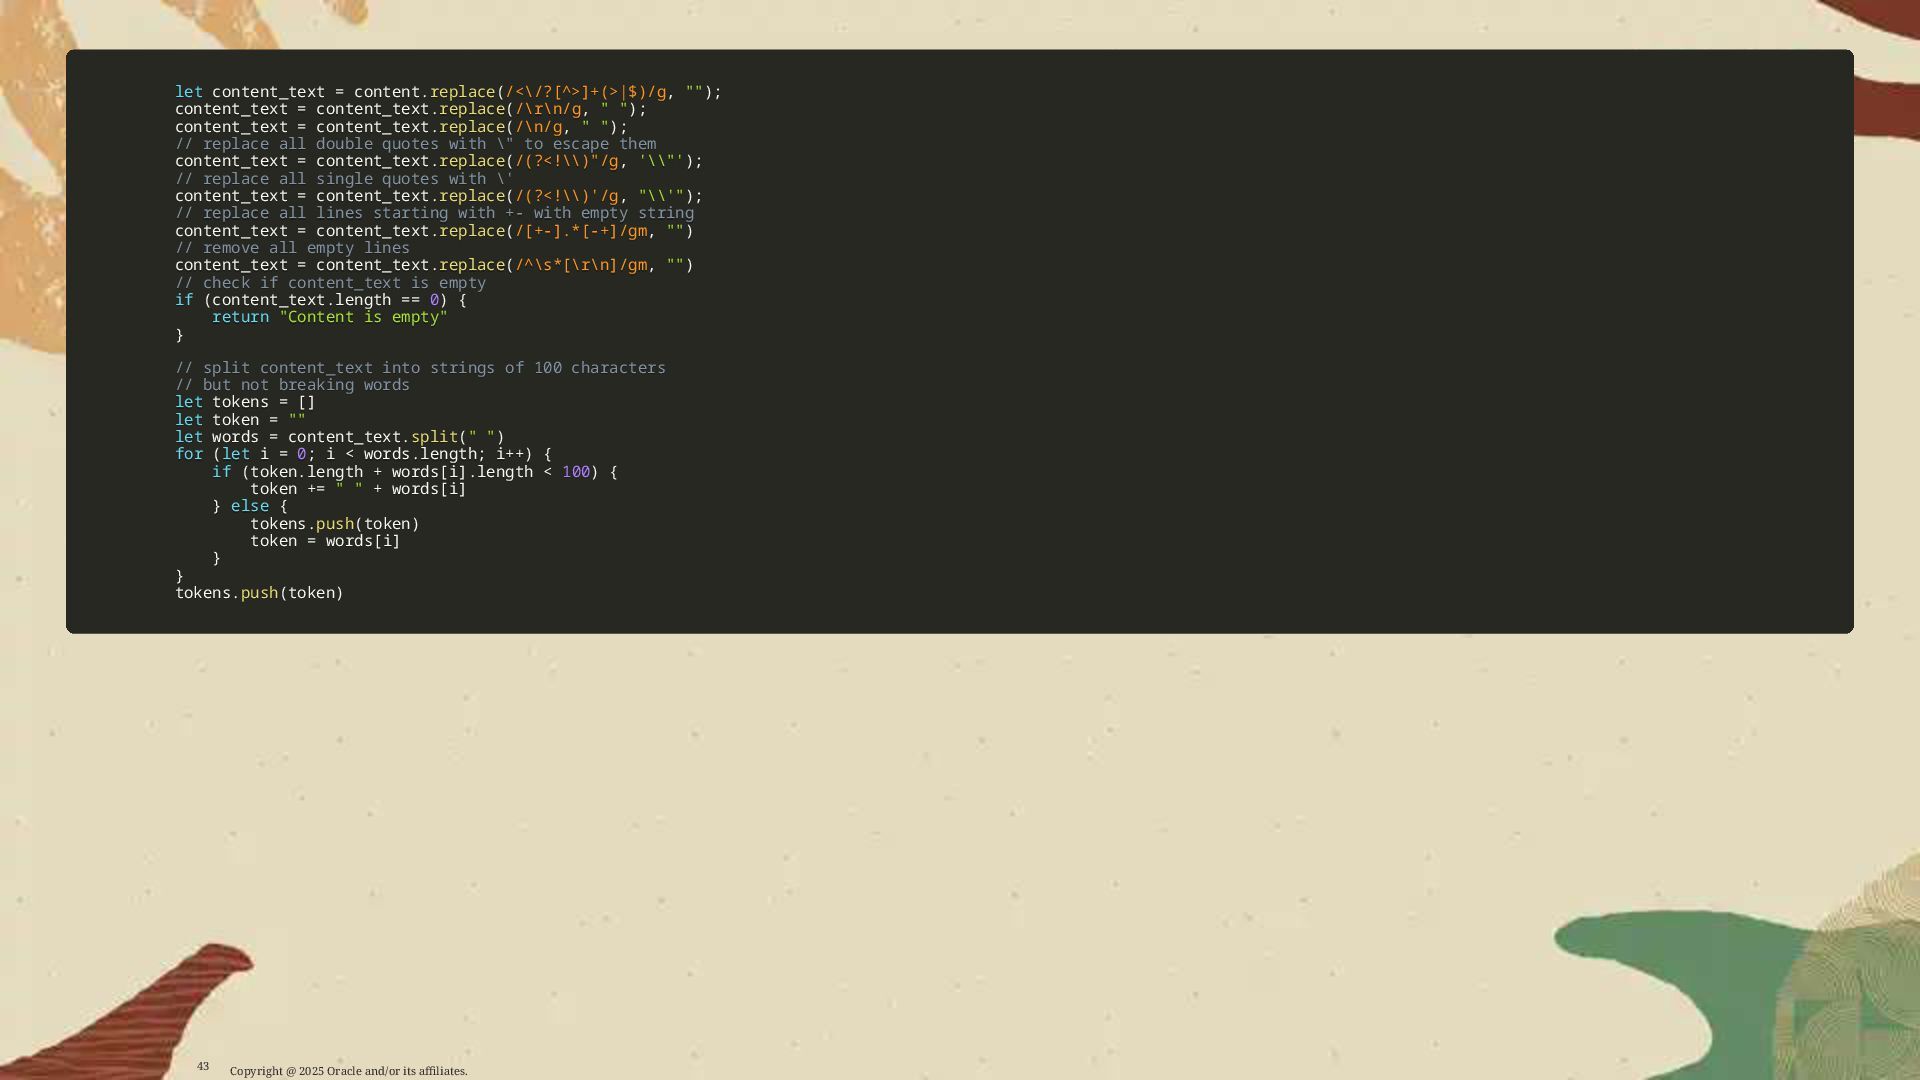
Task: Click the else keyword in the loop
Action: pos(249,506)
